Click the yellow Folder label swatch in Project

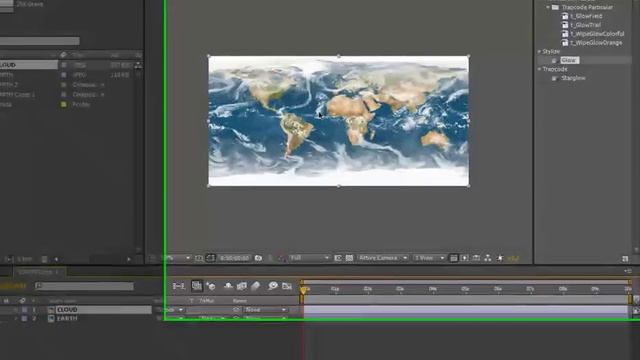coord(63,104)
